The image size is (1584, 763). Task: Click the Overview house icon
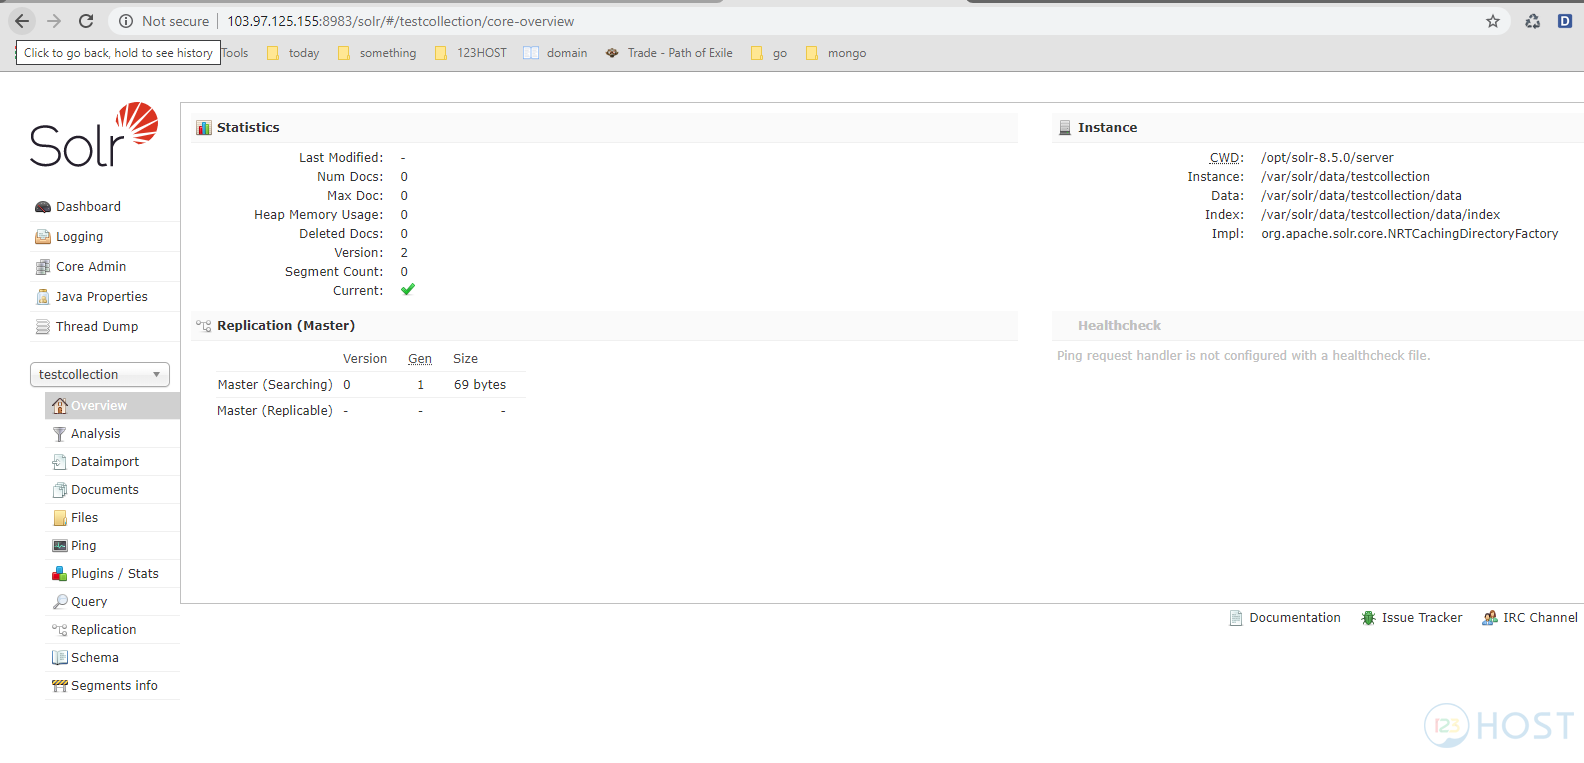tap(60, 405)
